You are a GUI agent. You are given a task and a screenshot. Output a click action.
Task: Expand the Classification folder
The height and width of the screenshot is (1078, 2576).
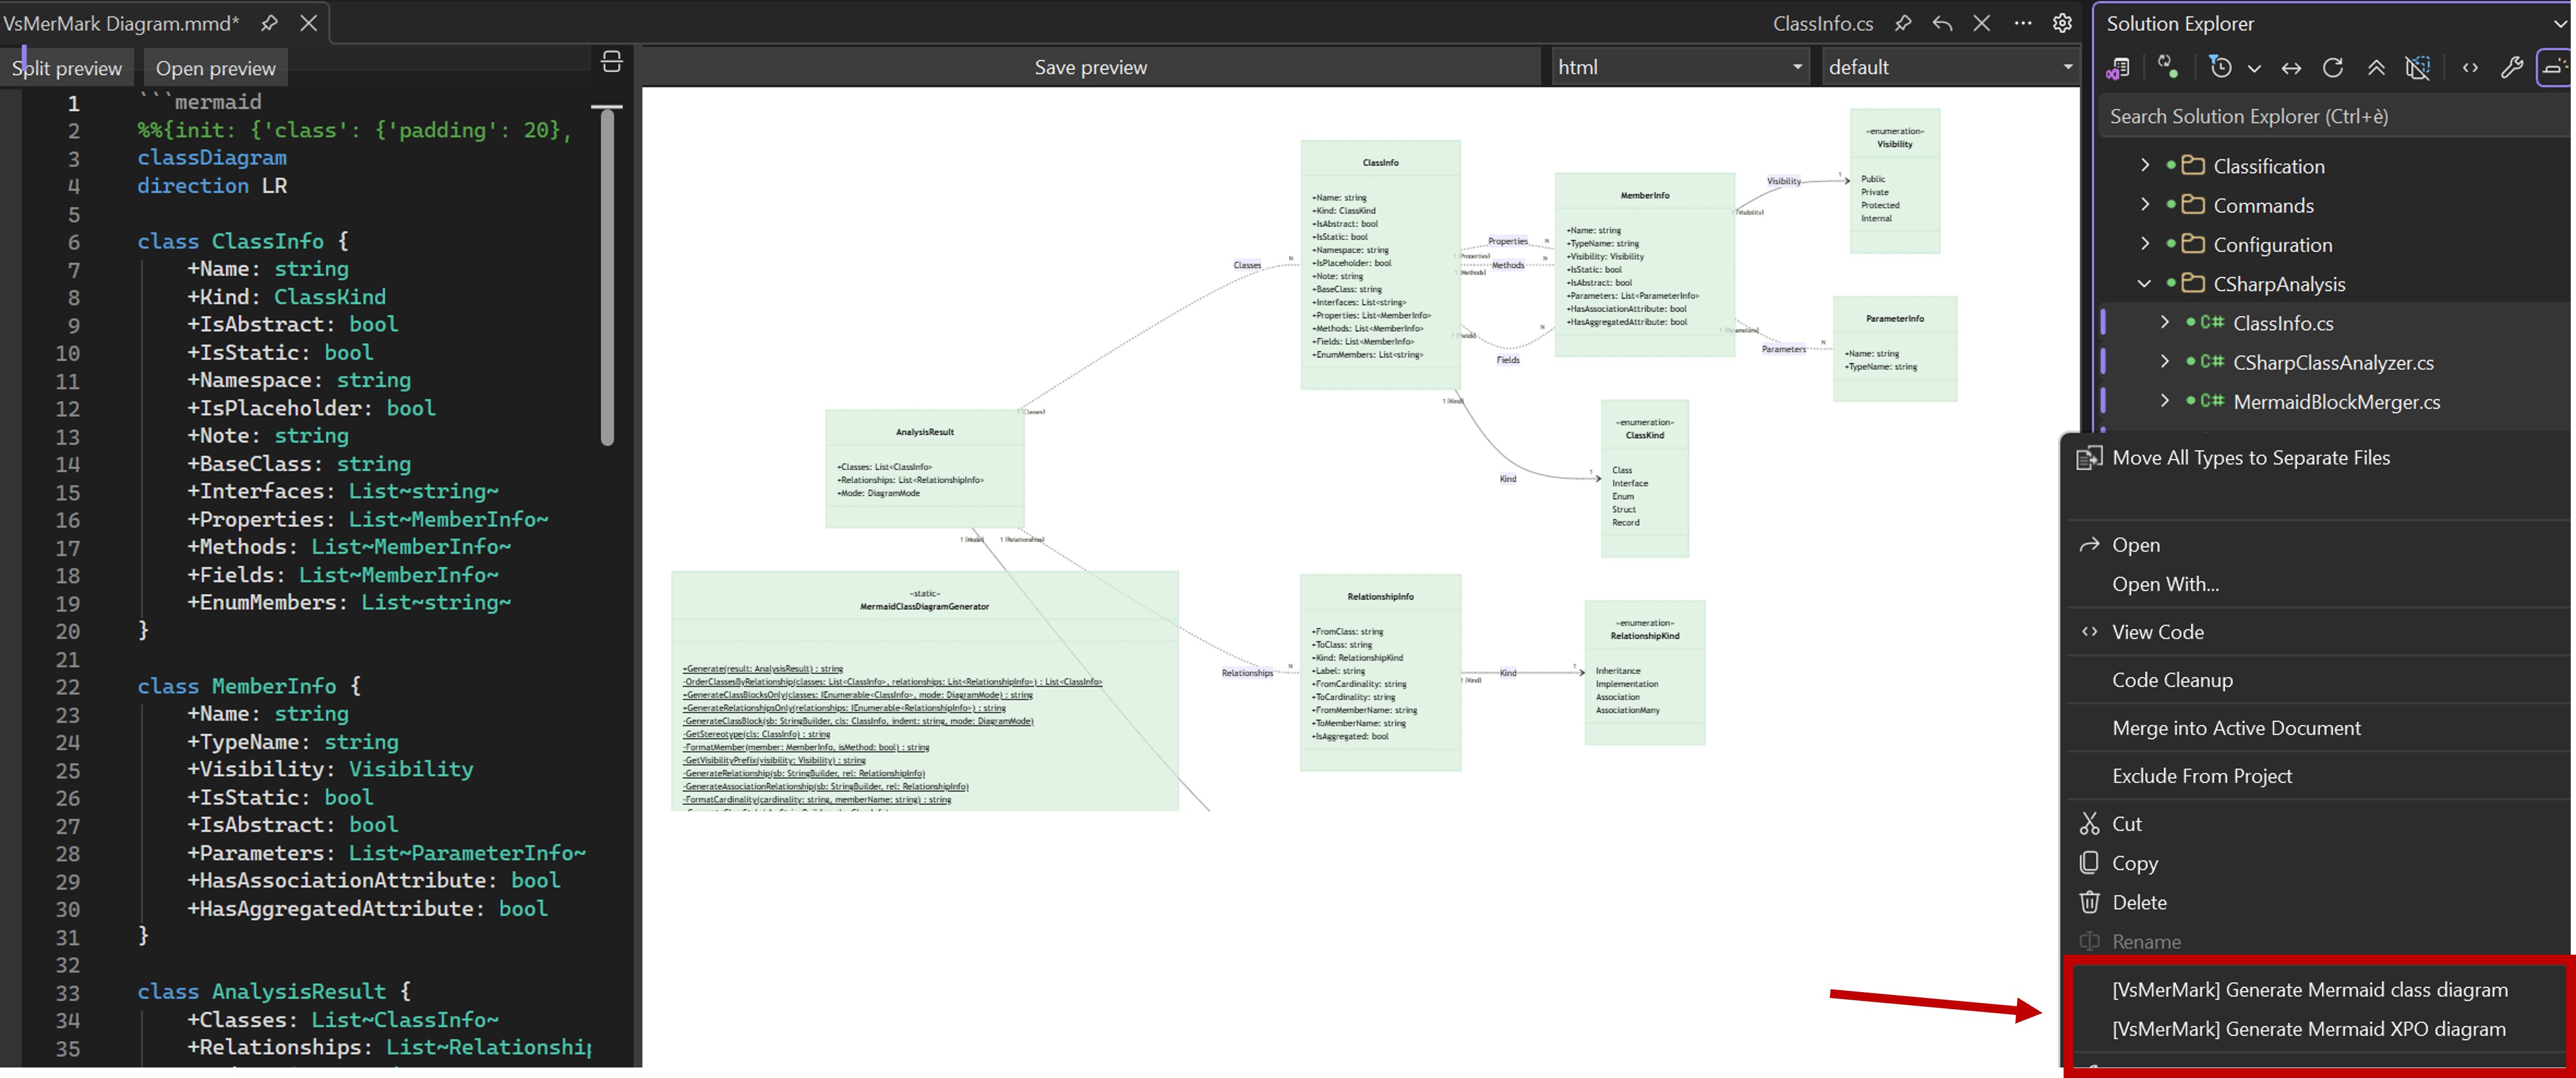click(2145, 166)
